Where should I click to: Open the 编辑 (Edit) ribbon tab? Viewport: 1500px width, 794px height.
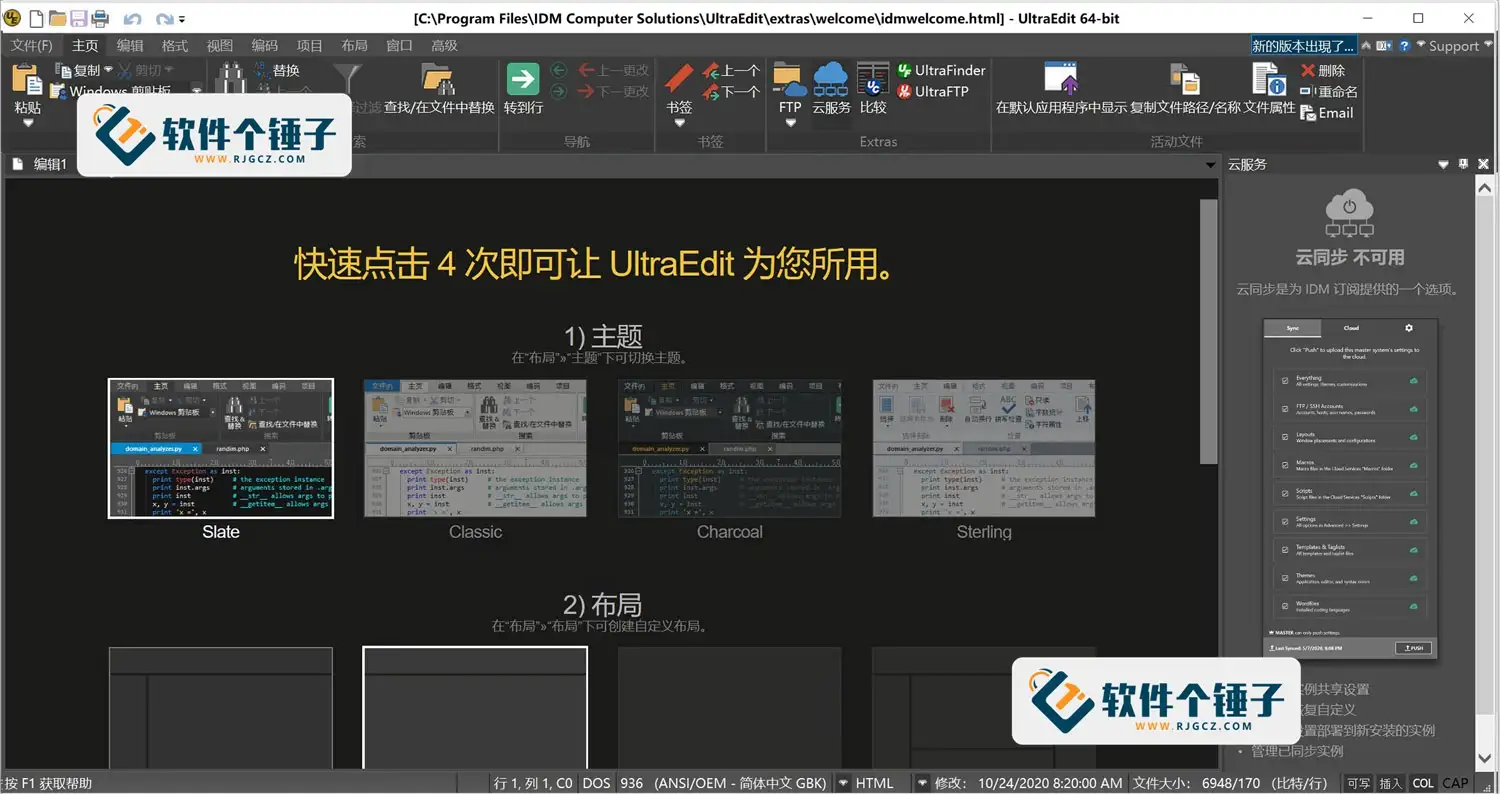point(130,45)
